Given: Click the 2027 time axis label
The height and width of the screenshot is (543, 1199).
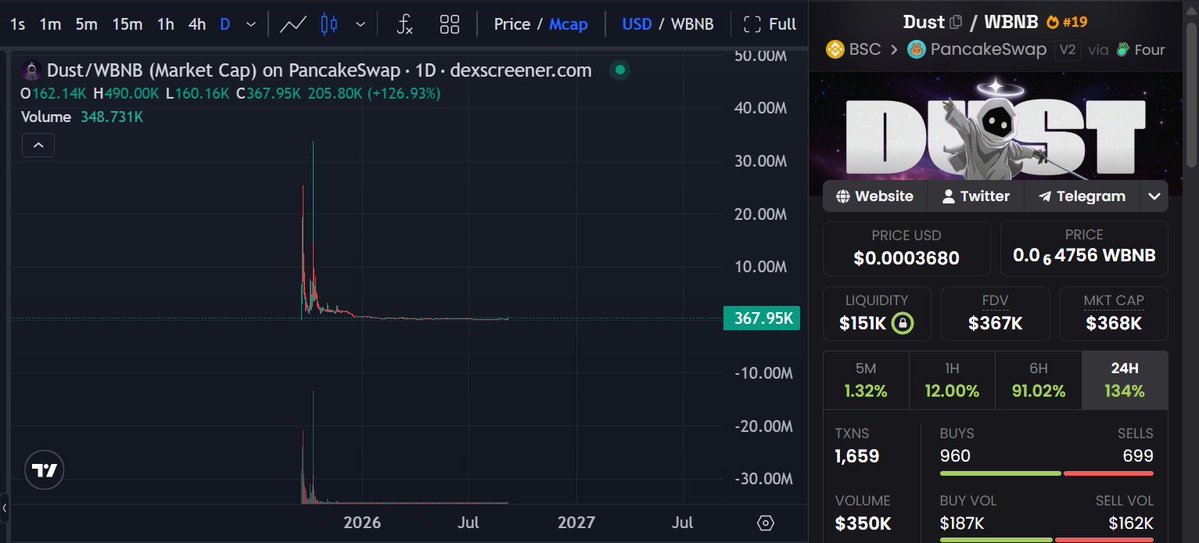Looking at the screenshot, I should (576, 522).
